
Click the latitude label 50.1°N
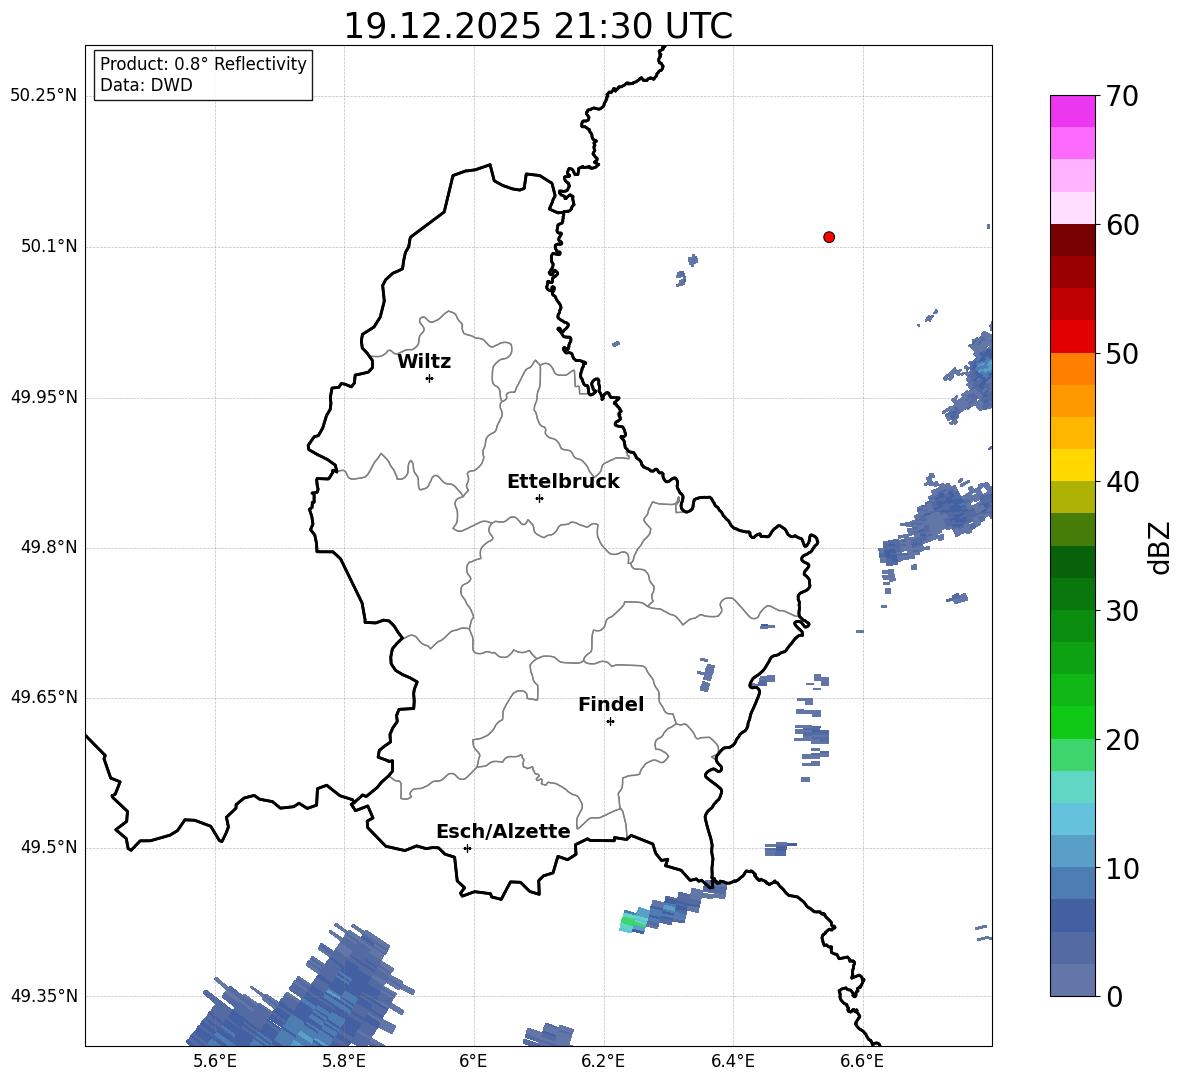49,247
